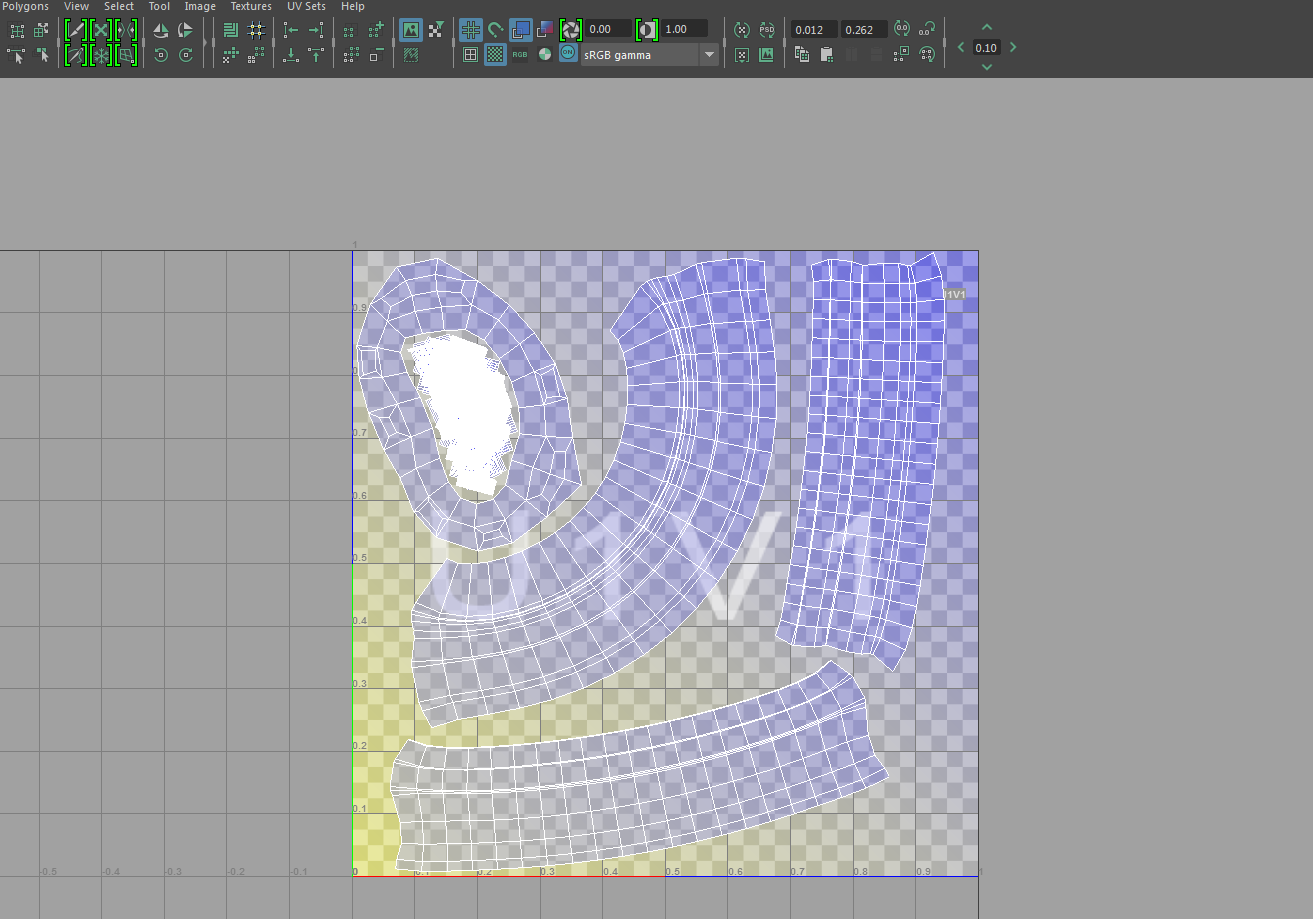Viewport: 1313px width, 919px height.
Task: Toggle texture borders display
Action: pos(471,55)
